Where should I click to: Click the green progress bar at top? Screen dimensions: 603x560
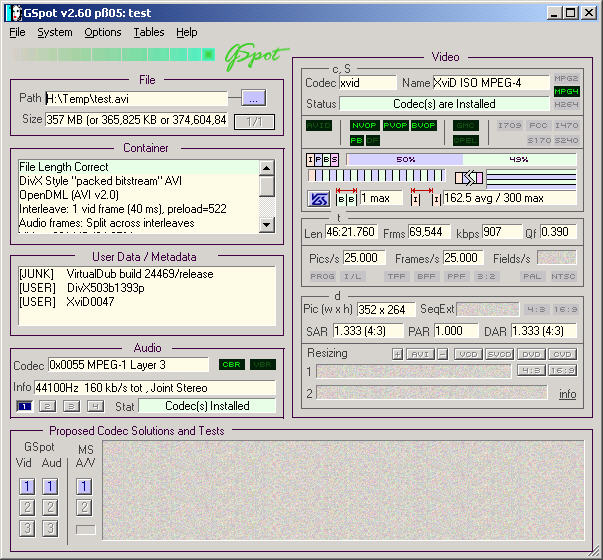pos(115,55)
